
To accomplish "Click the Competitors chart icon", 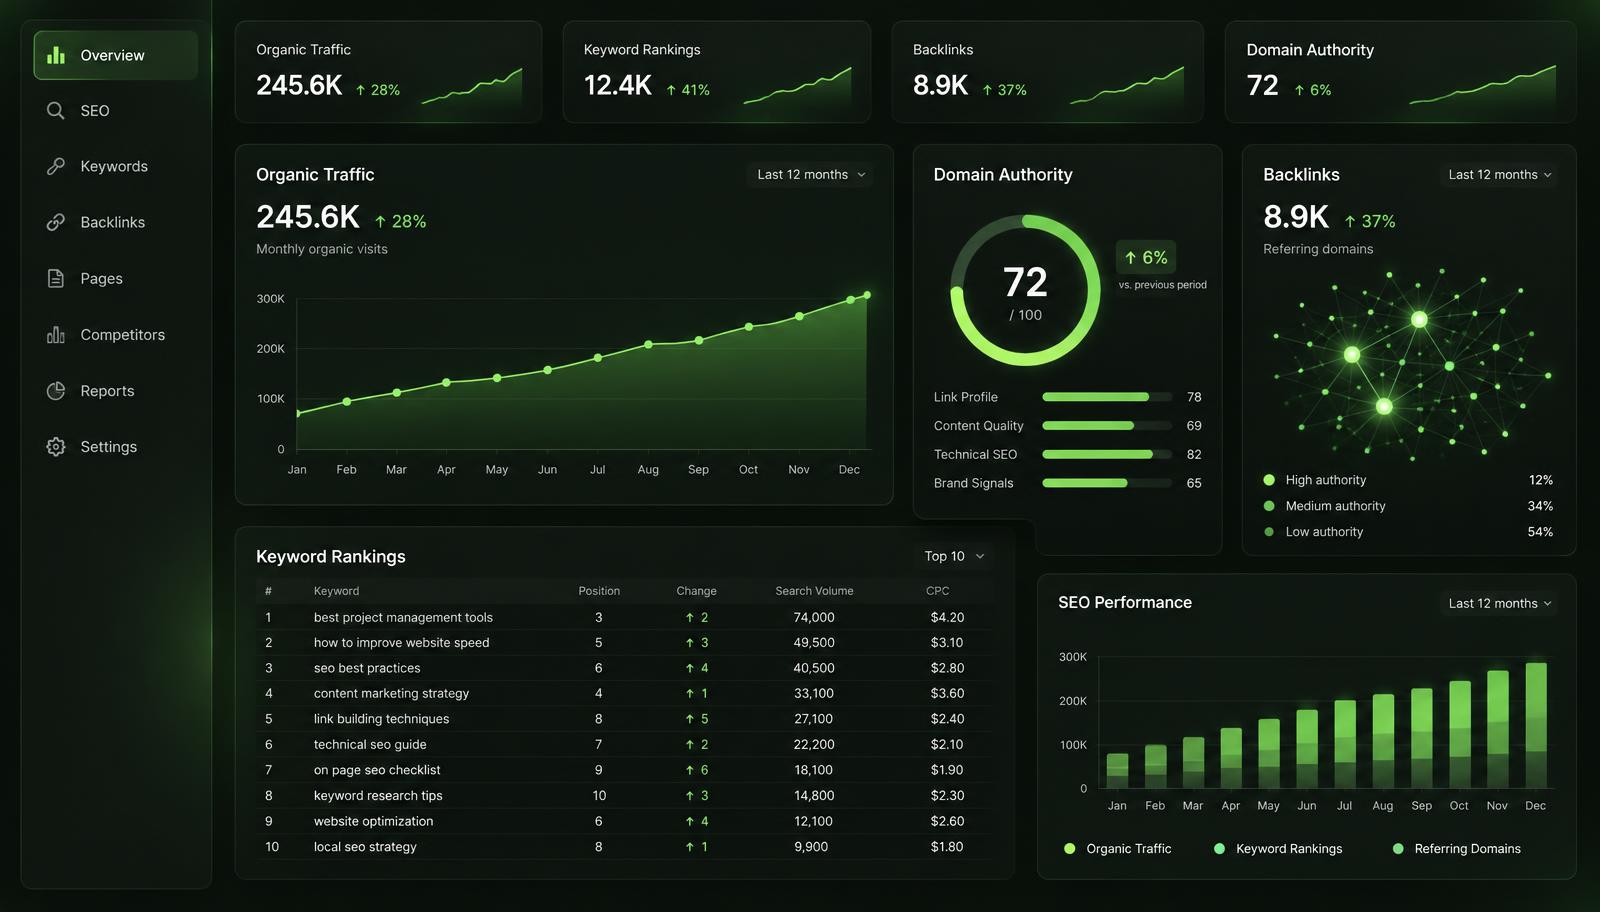I will tap(56, 334).
